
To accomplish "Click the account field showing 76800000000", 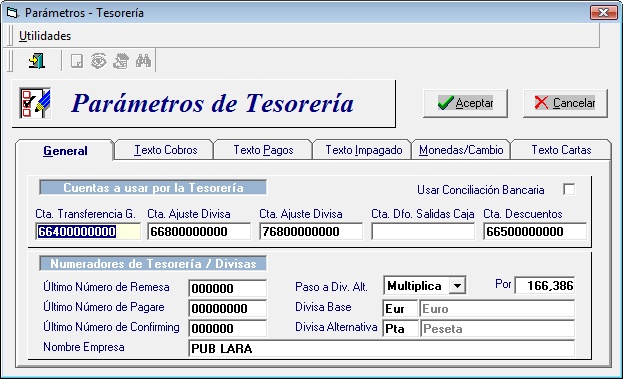I will tap(311, 231).
